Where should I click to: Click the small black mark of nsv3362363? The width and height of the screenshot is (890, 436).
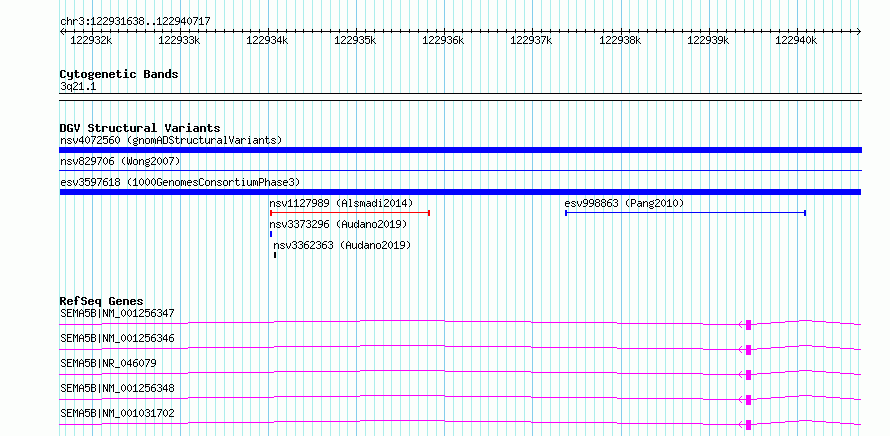click(x=275, y=255)
